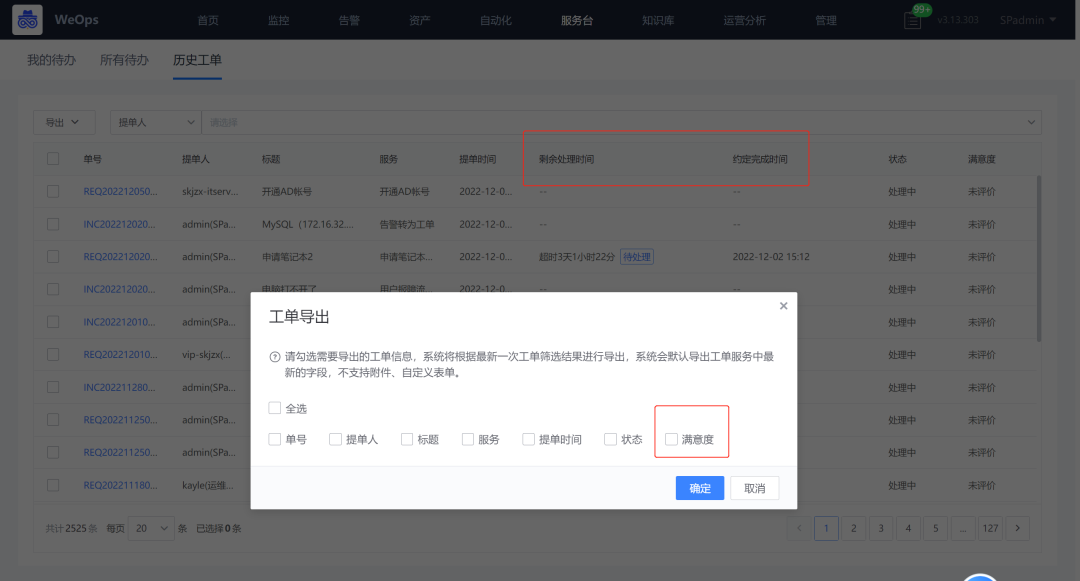Open the 20 per-page size dropdown

151,528
